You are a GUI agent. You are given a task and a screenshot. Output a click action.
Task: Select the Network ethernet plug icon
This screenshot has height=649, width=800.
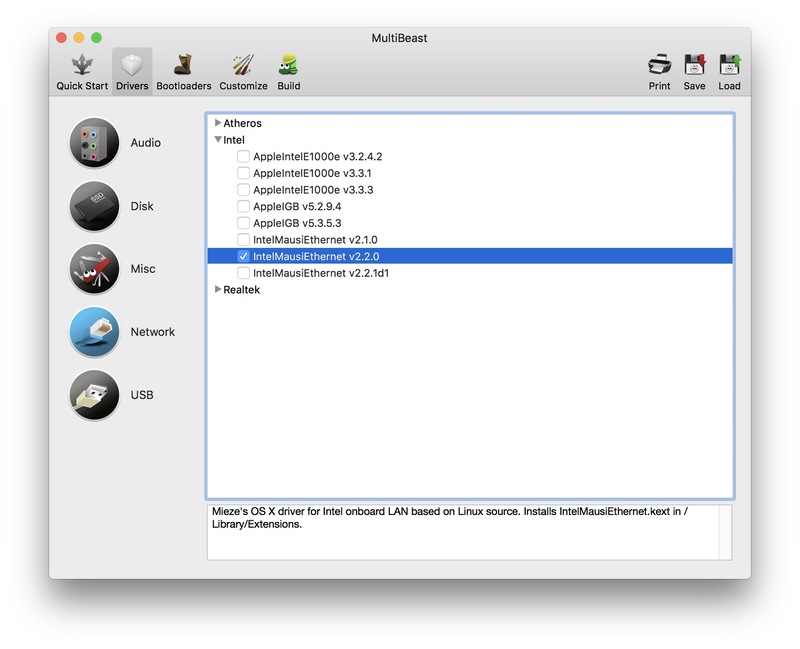click(x=94, y=332)
